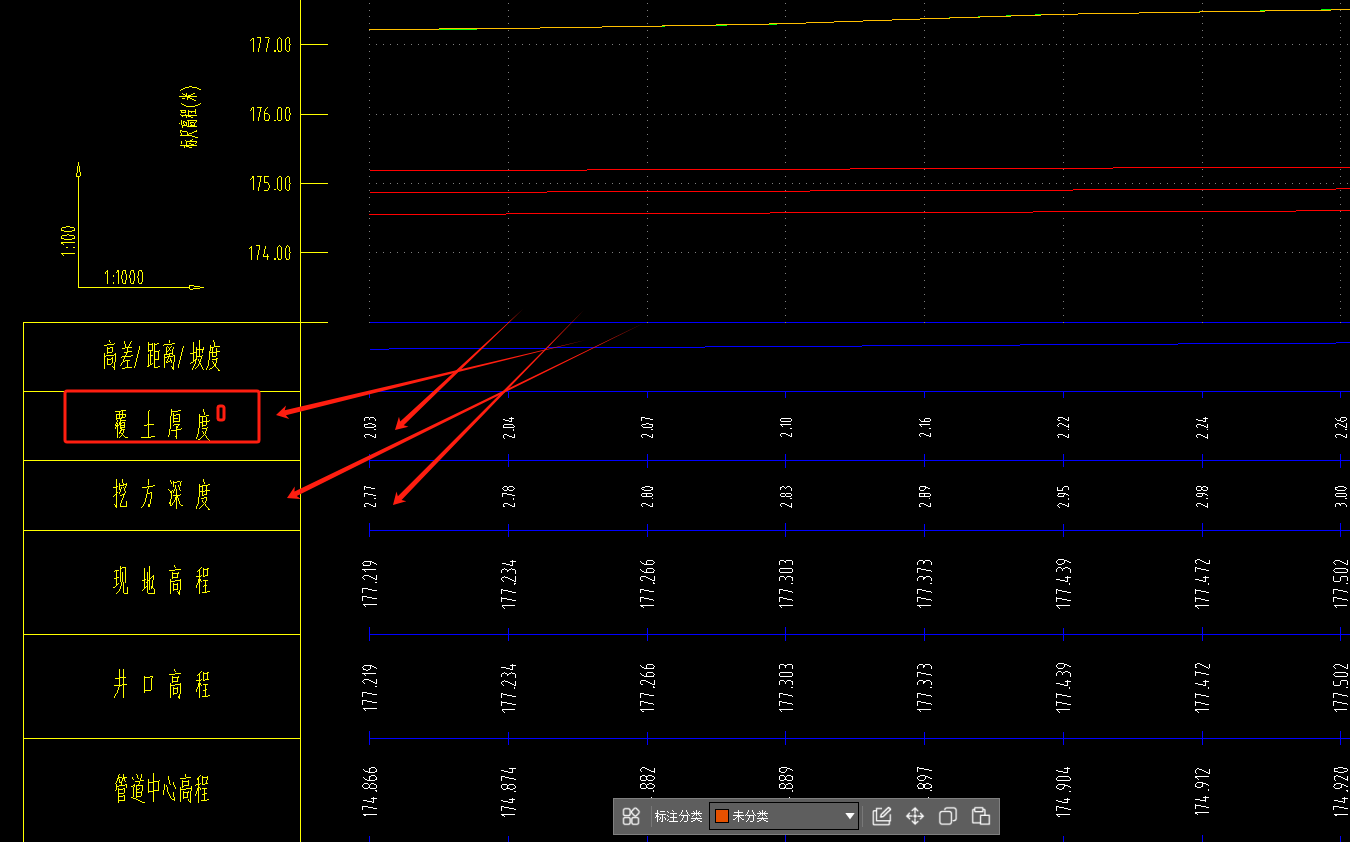
Task: Select the 现地高程 row header text
Action: (x=162, y=581)
